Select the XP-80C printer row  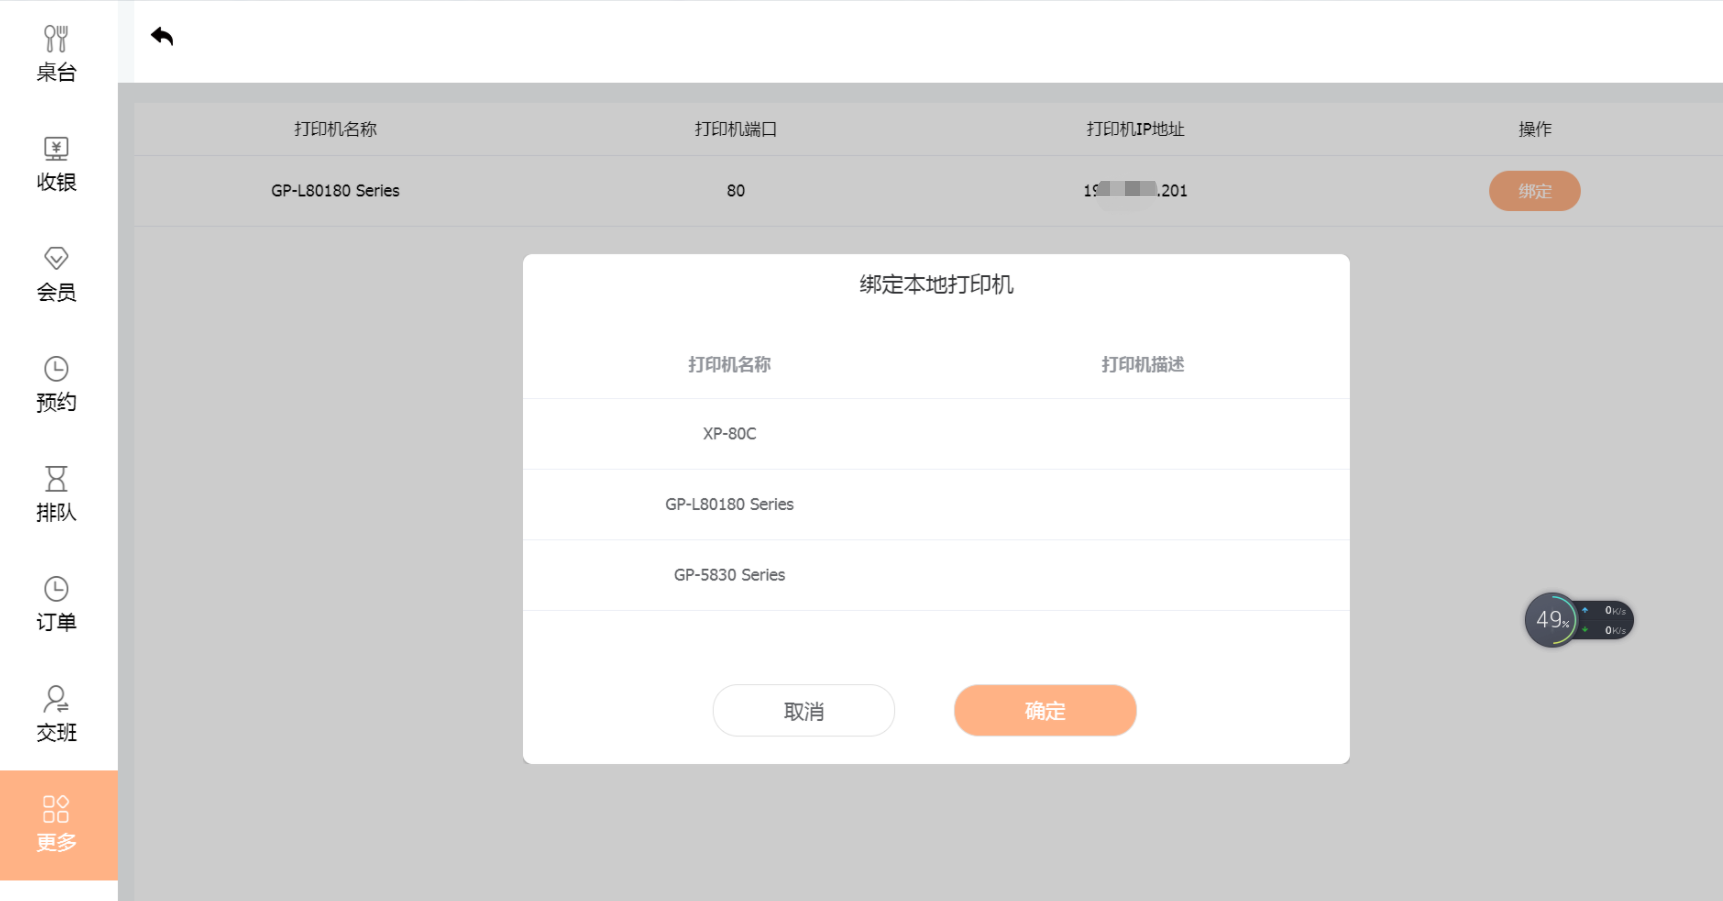click(936, 434)
